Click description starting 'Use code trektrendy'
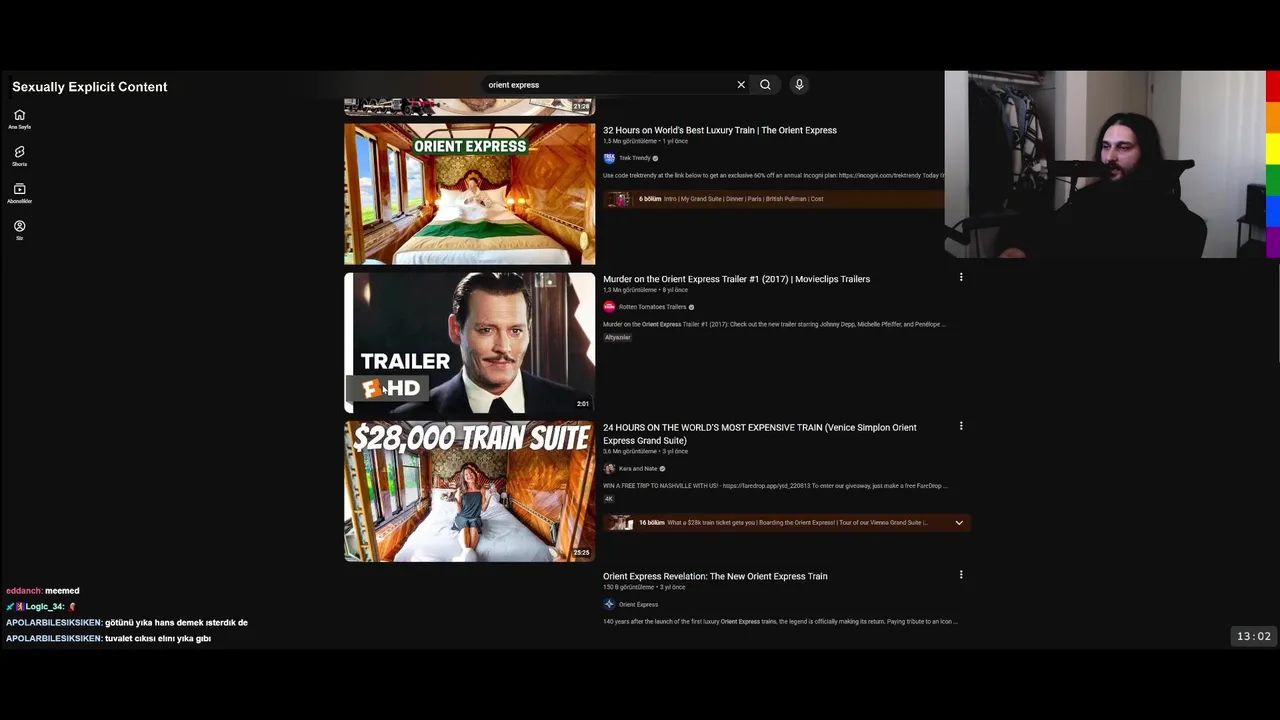This screenshot has height=720, width=1280. click(773, 176)
